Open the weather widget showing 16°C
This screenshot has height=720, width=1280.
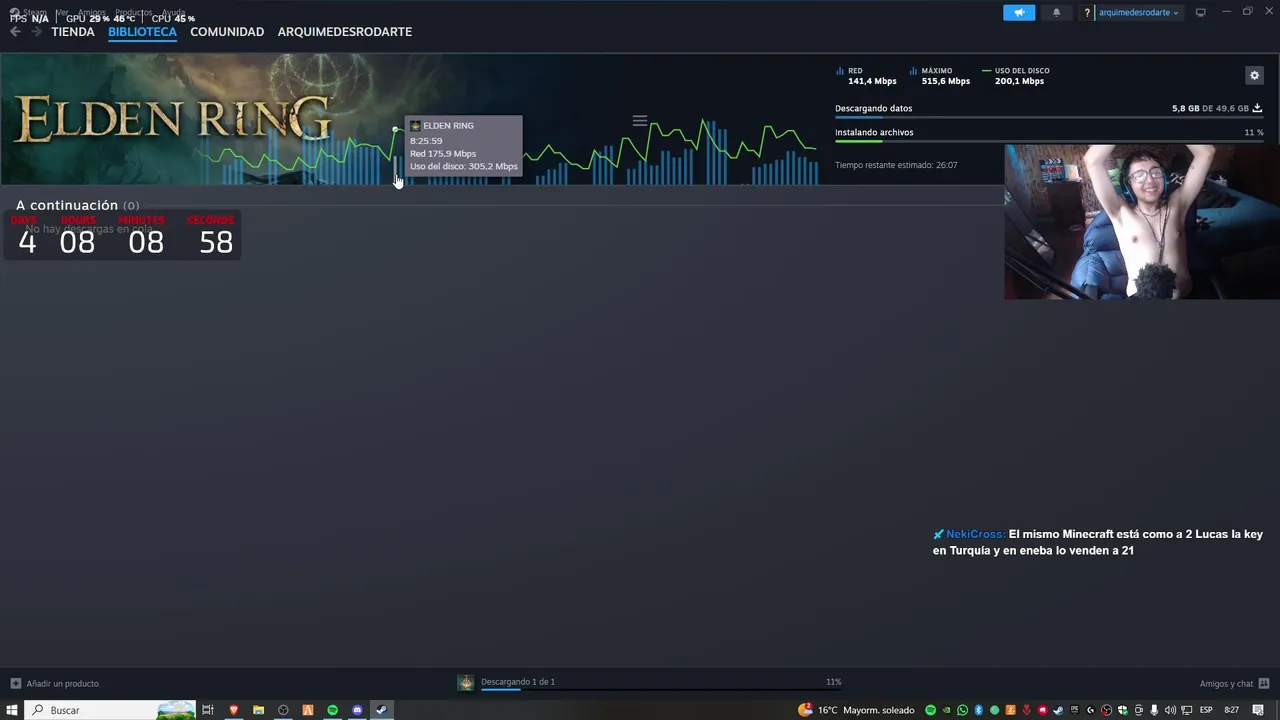(x=857, y=710)
